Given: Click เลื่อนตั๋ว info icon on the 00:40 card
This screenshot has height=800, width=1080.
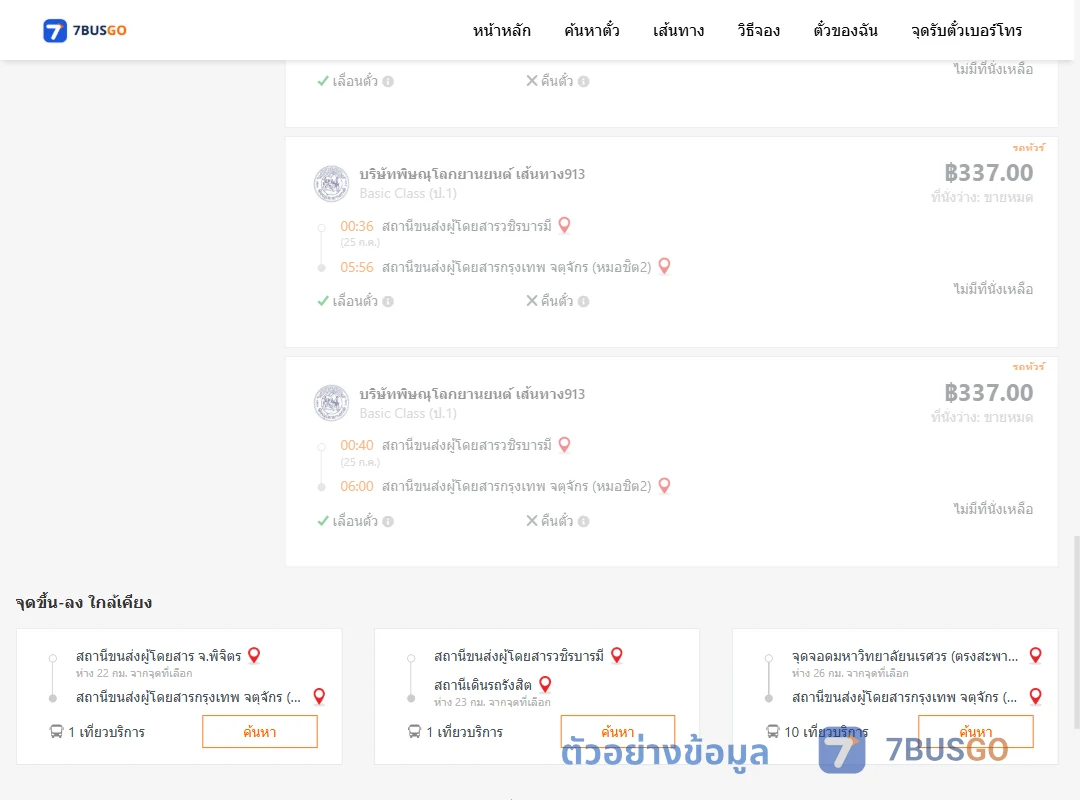Looking at the screenshot, I should pyautogui.click(x=388, y=521).
